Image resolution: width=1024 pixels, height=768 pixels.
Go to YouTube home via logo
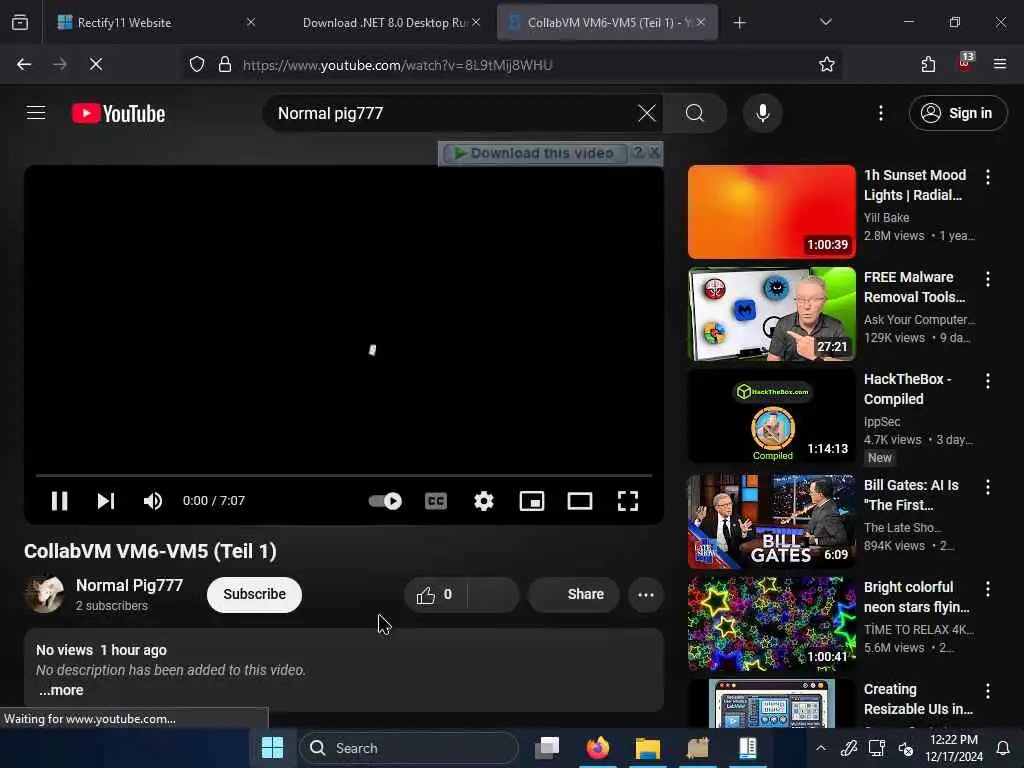118,114
